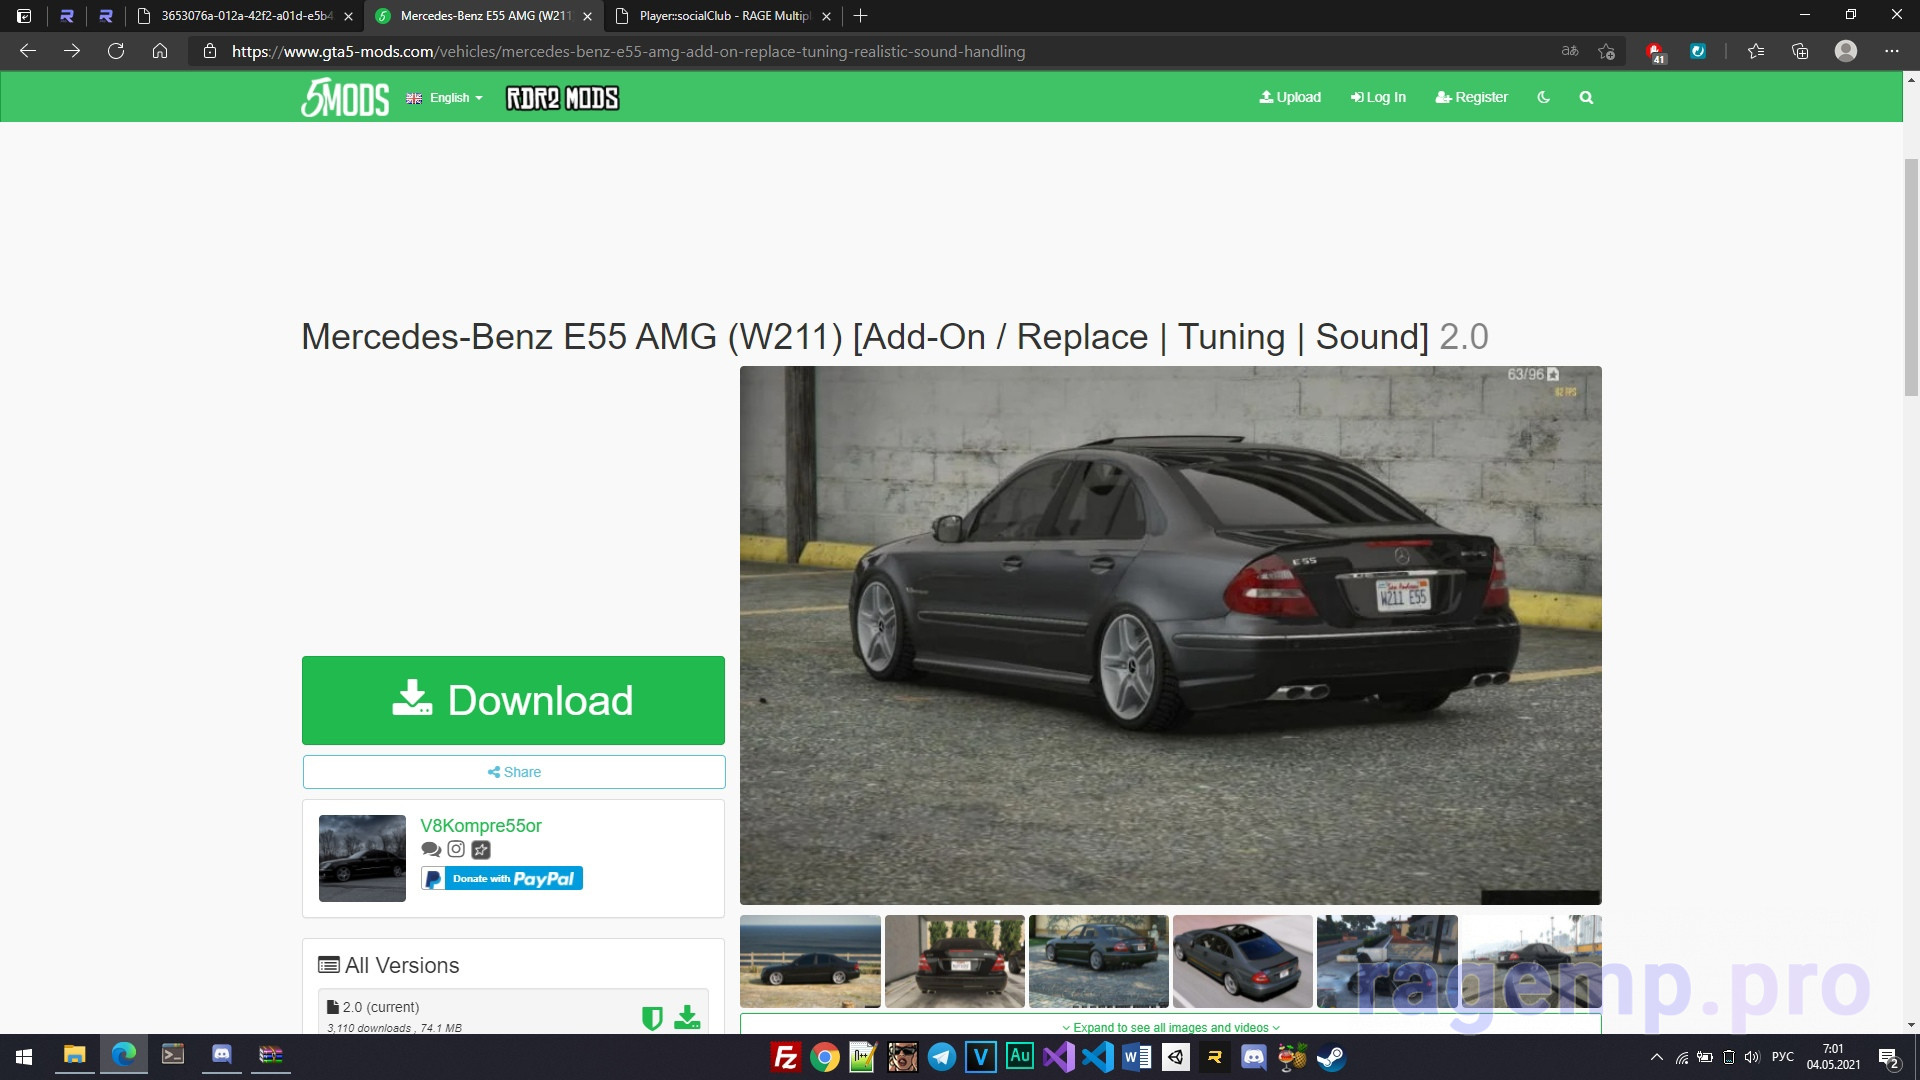The height and width of the screenshot is (1080, 1920).
Task: Click the teal extension icon
Action: [x=1698, y=51]
